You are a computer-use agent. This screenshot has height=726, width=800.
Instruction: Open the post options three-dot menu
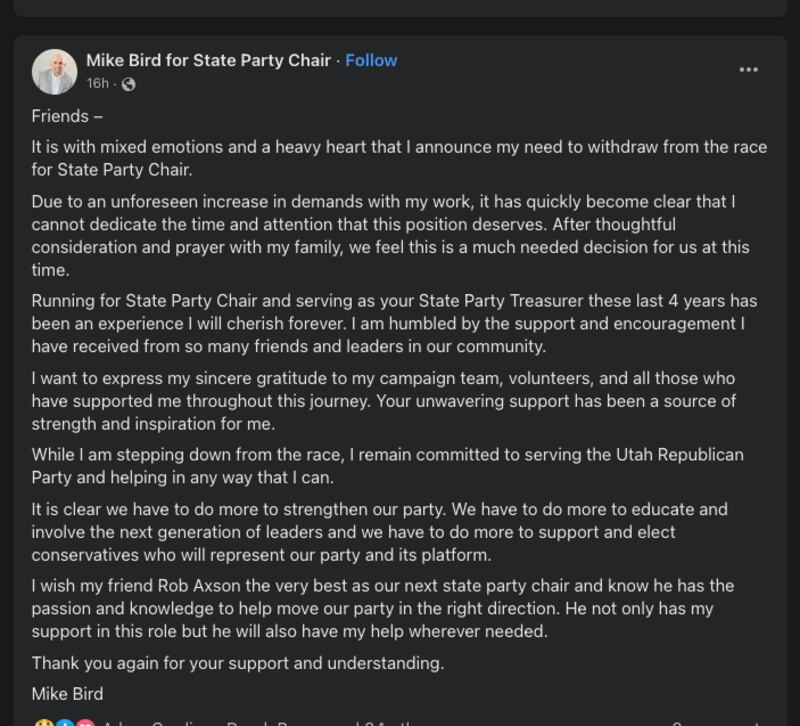pos(748,69)
